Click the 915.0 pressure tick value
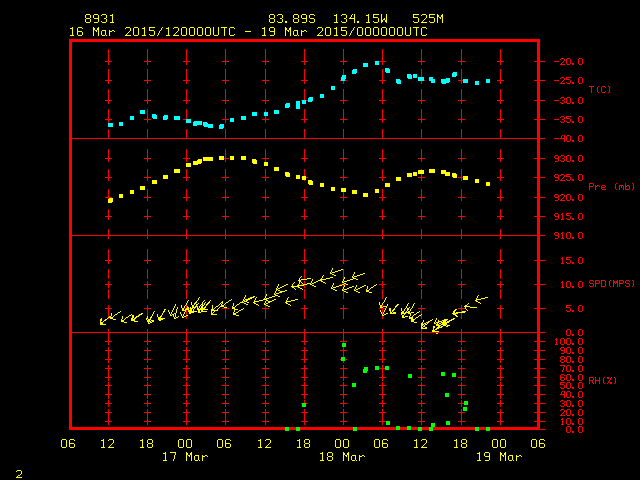Viewport: 640px width, 480px height. coord(569,217)
